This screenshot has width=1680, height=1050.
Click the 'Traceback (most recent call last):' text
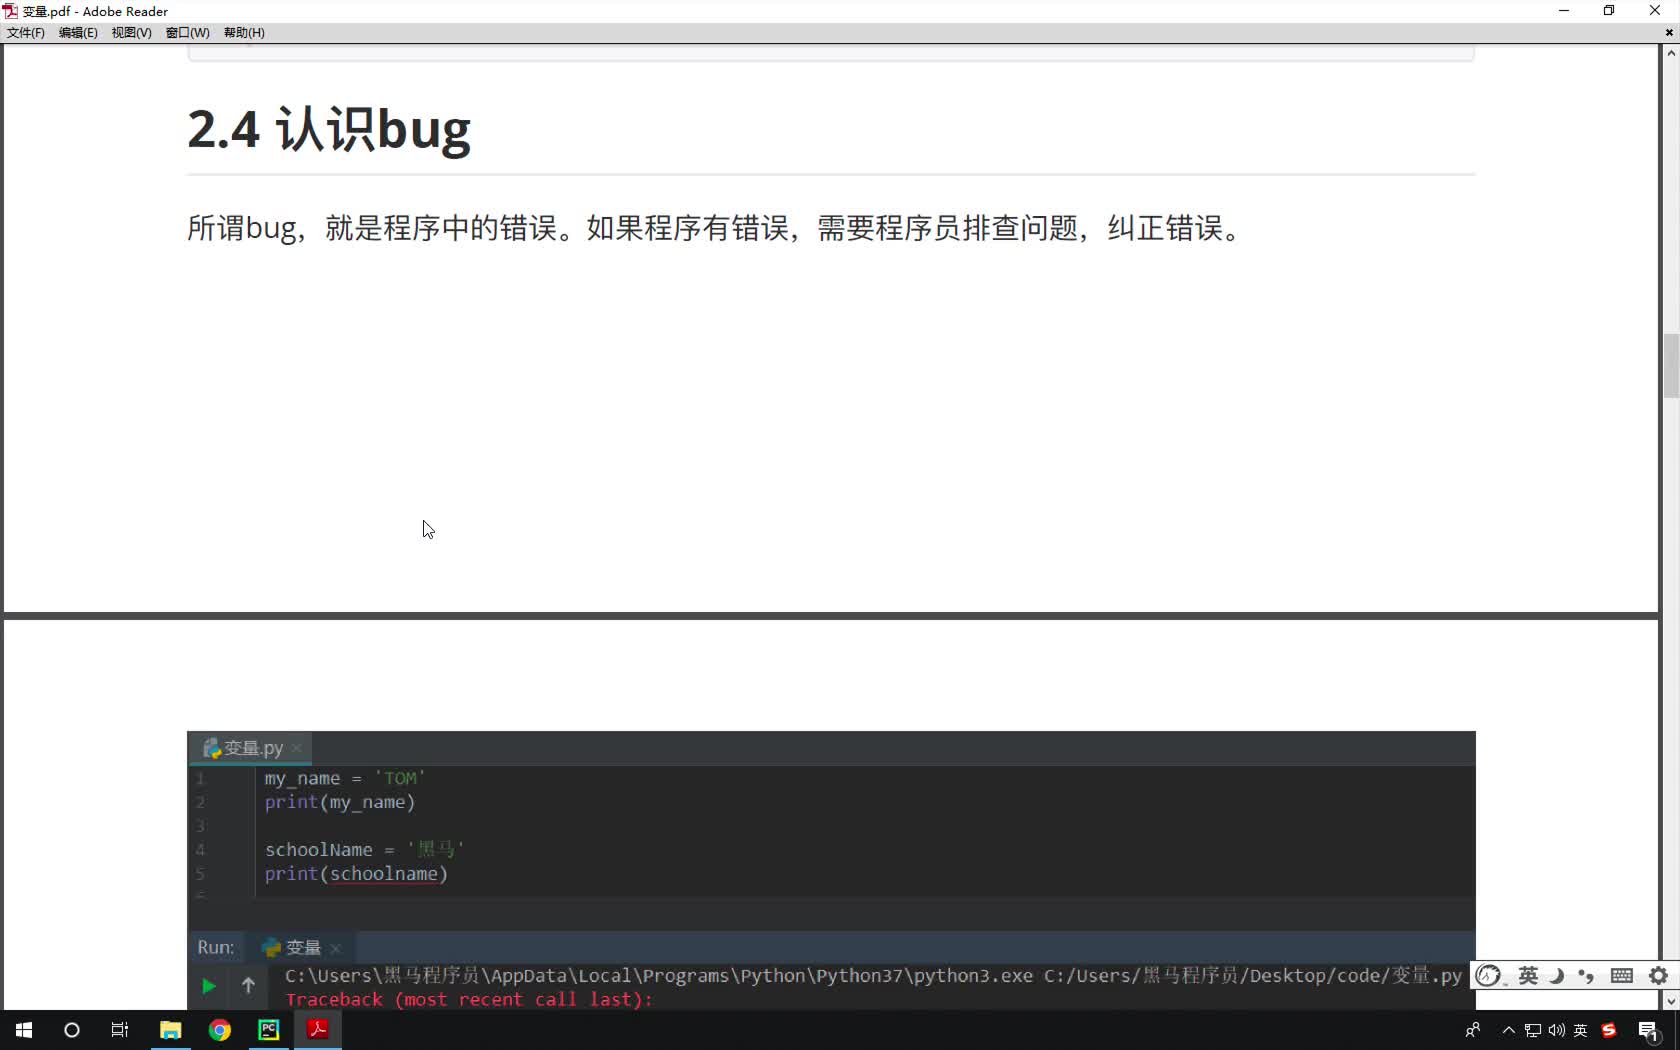(469, 1000)
